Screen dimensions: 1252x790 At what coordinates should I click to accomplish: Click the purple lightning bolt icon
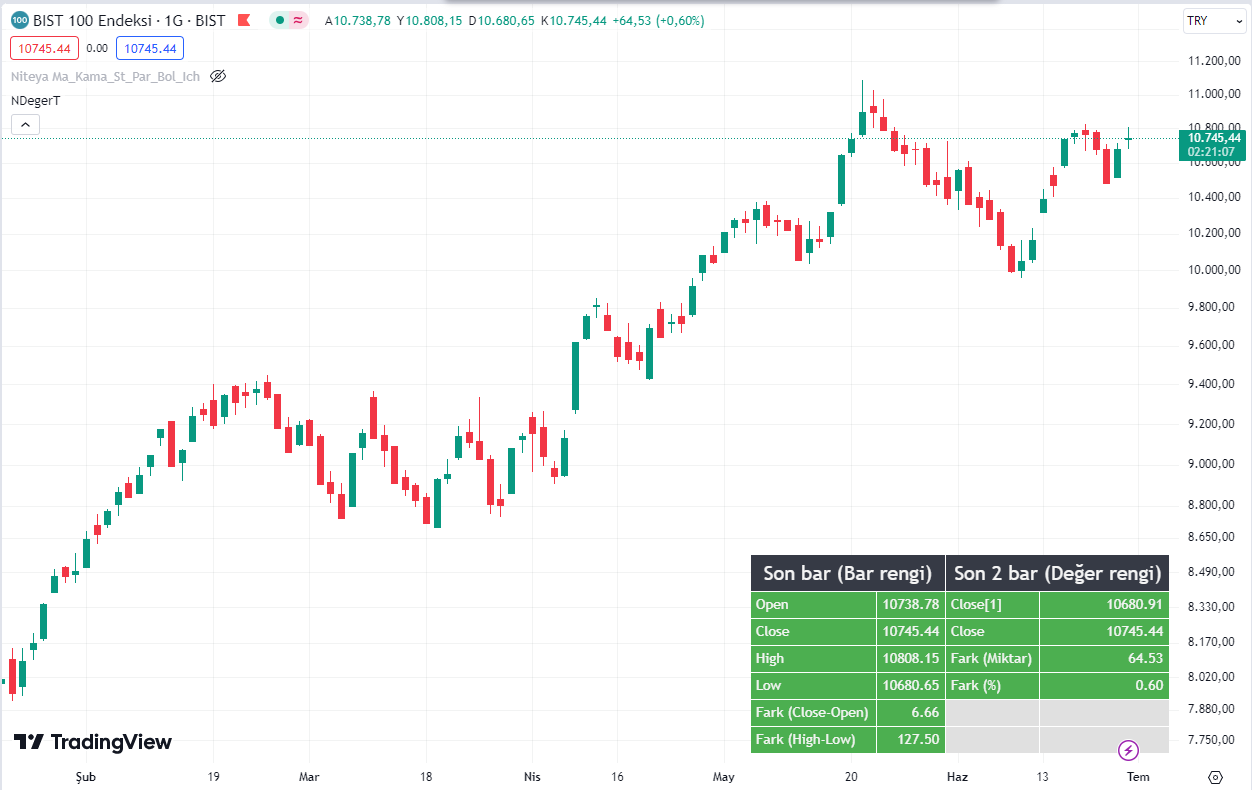tap(1128, 750)
